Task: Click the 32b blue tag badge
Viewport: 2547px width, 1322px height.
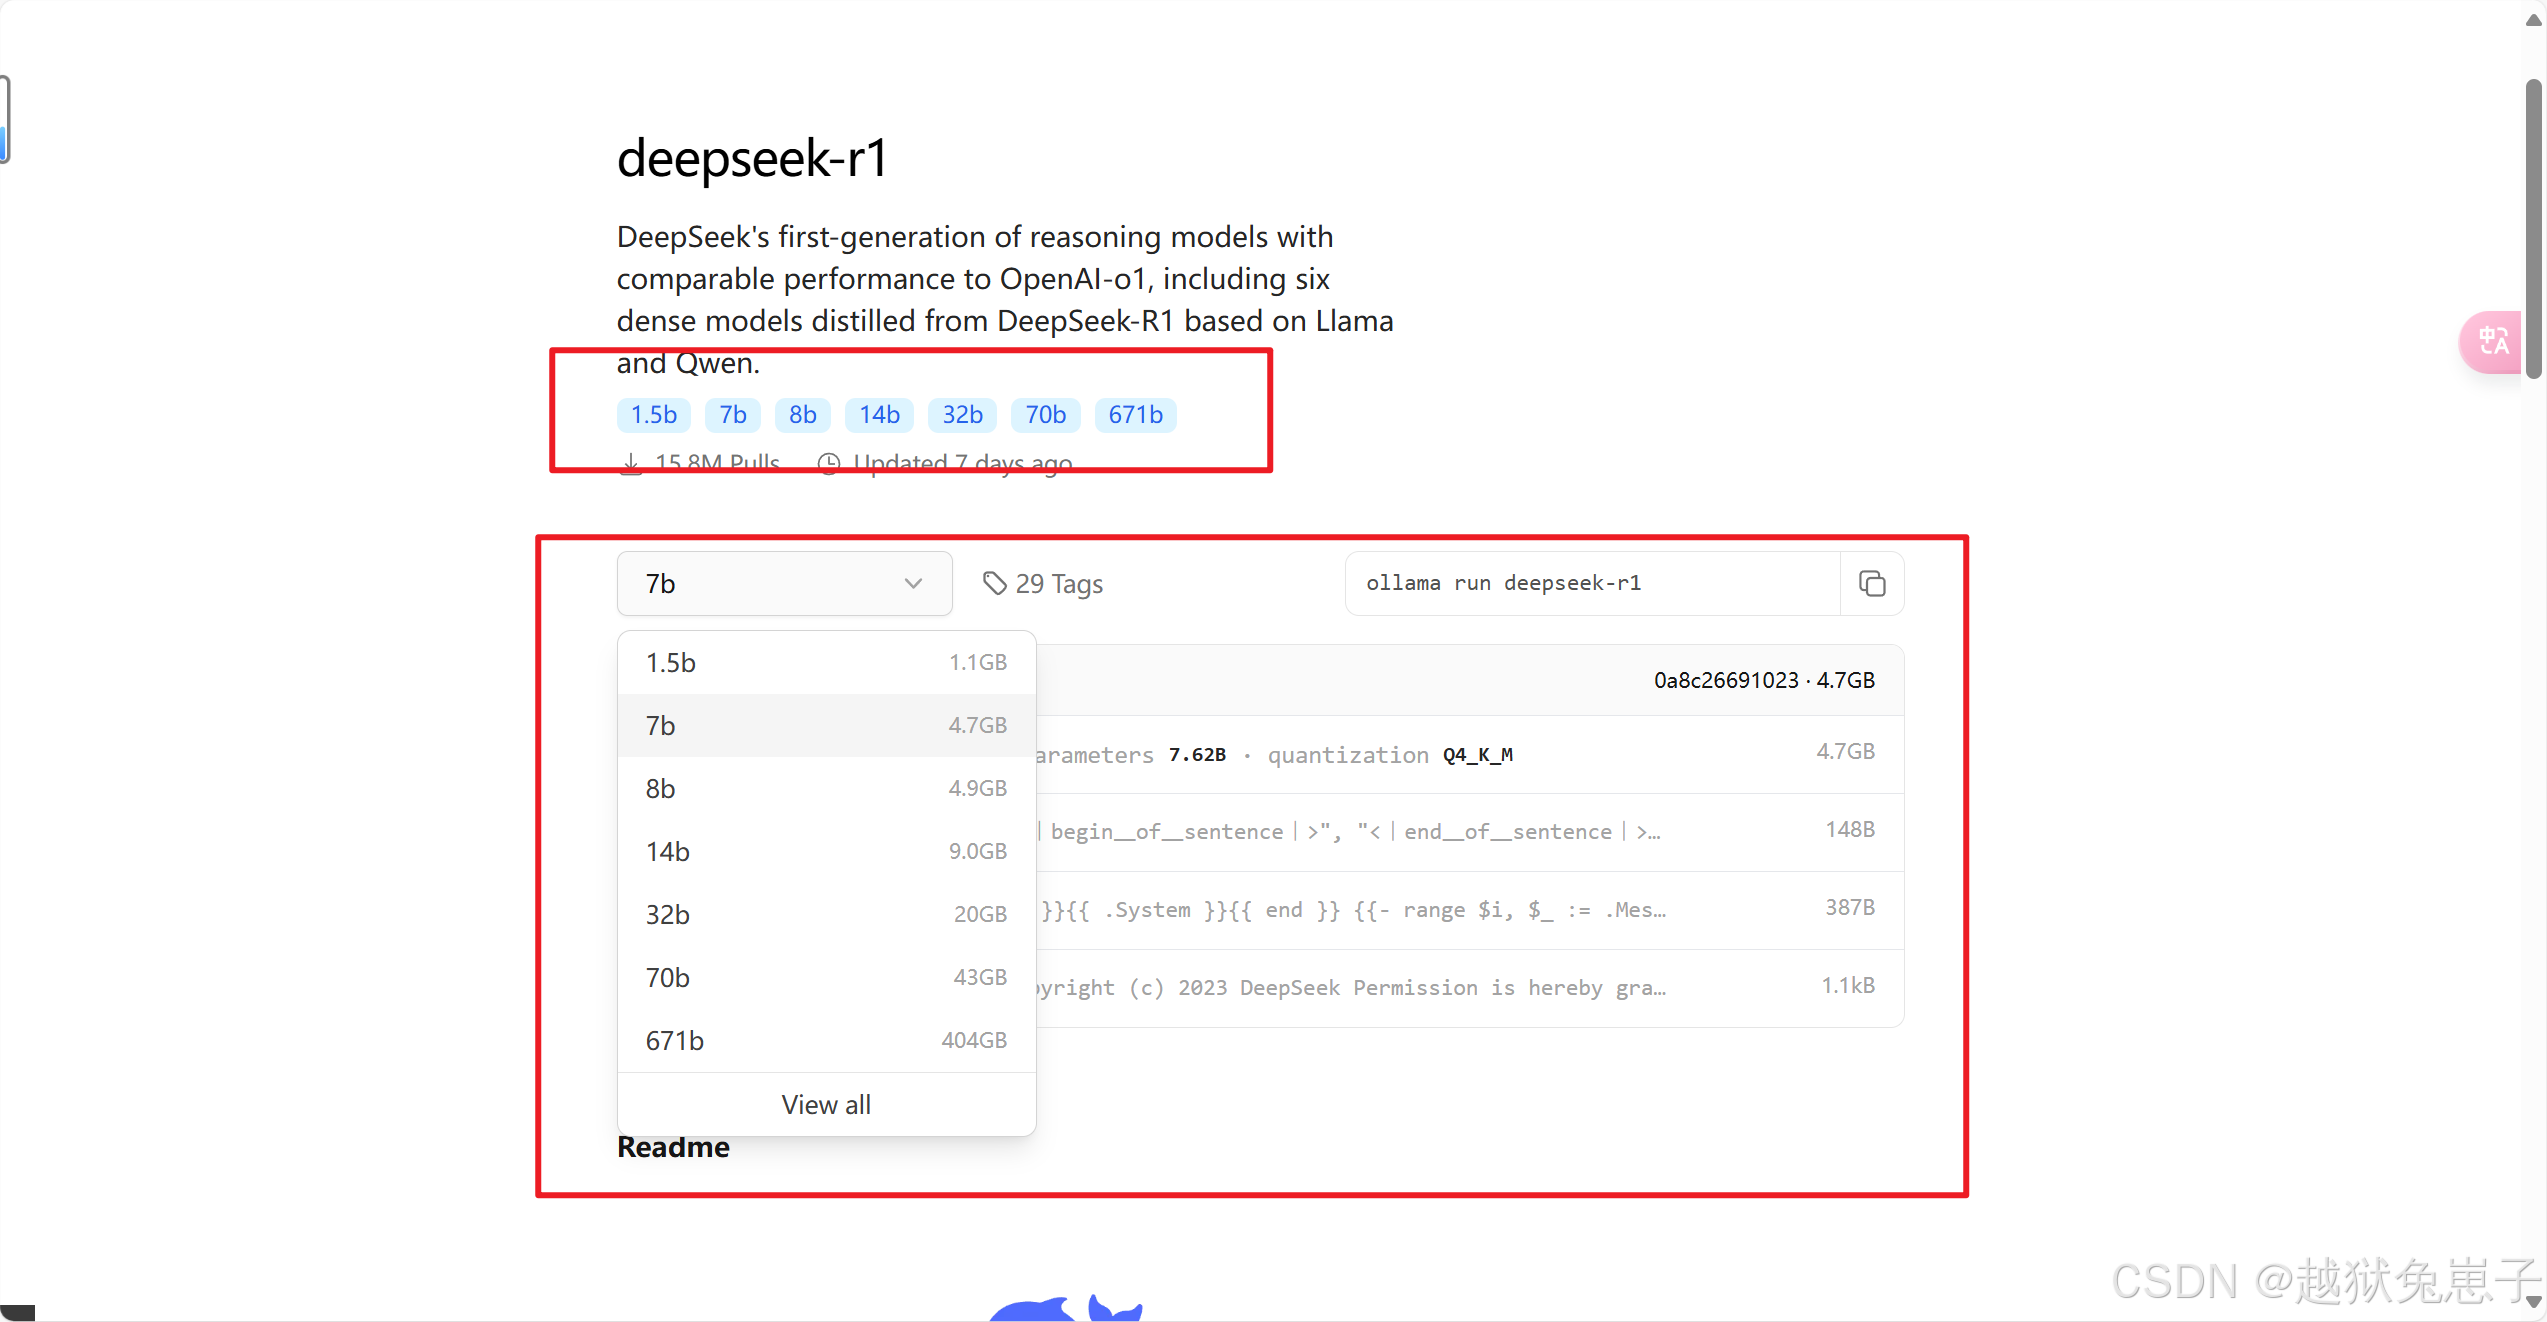Action: 962,415
